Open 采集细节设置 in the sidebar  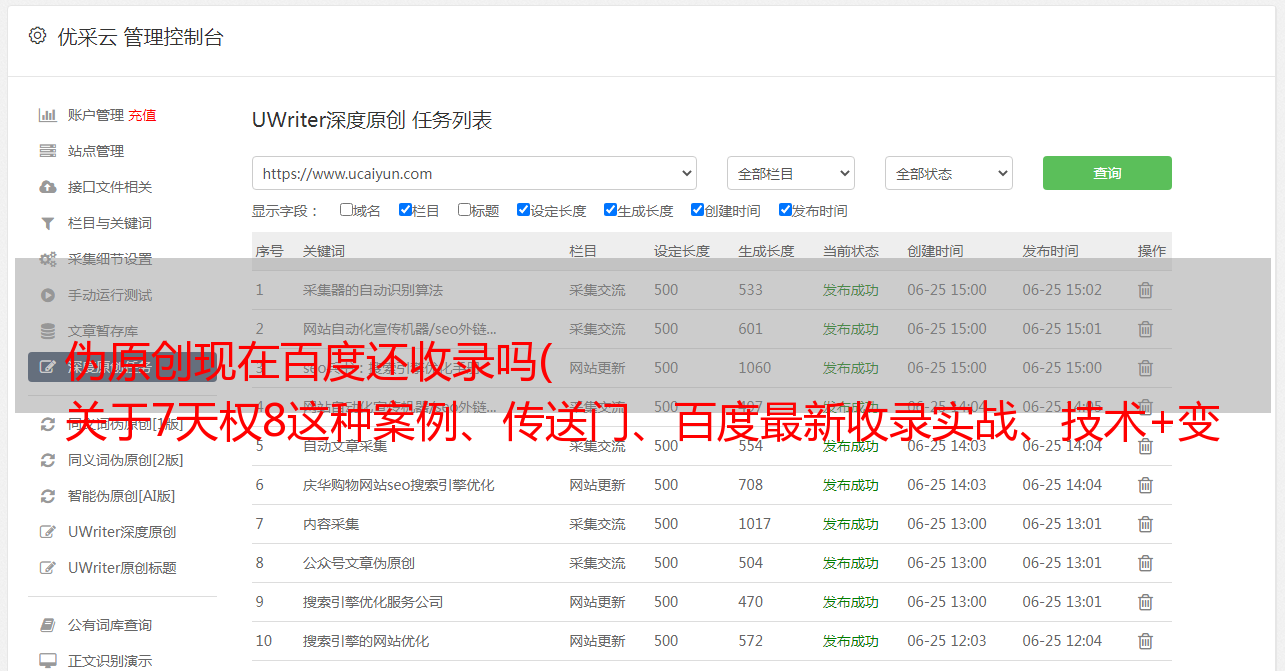[110, 259]
